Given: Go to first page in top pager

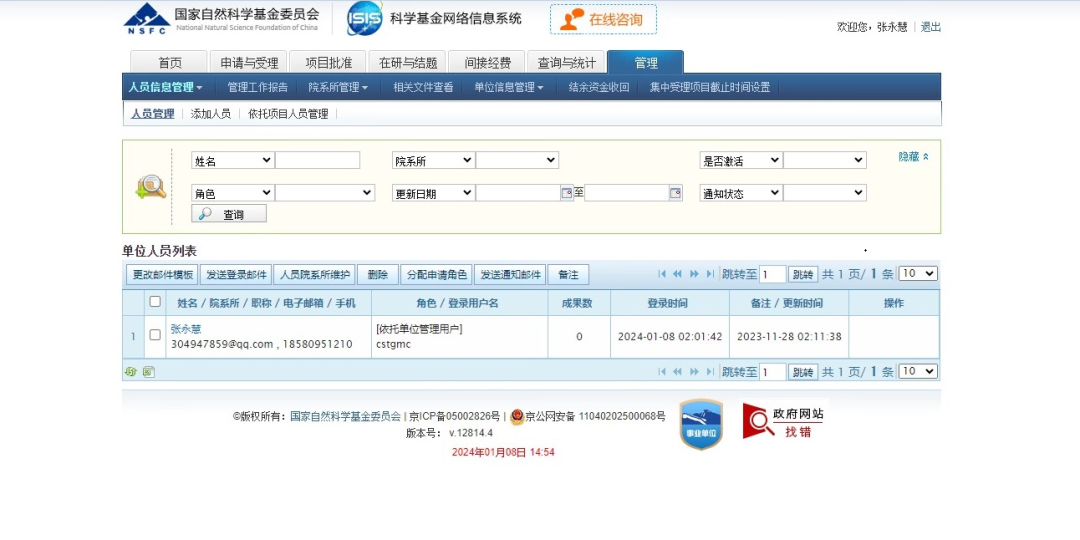Looking at the screenshot, I should click(x=663, y=274).
